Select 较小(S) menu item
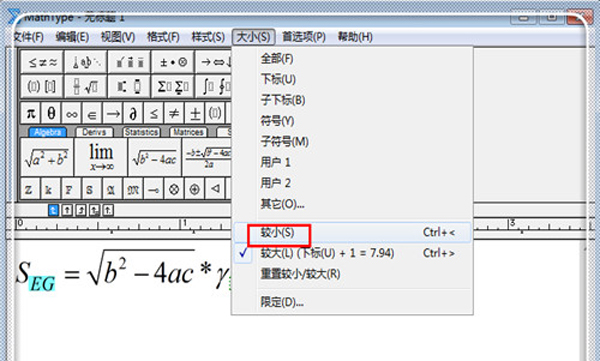The height and width of the screenshot is (361, 600). click(x=352, y=232)
